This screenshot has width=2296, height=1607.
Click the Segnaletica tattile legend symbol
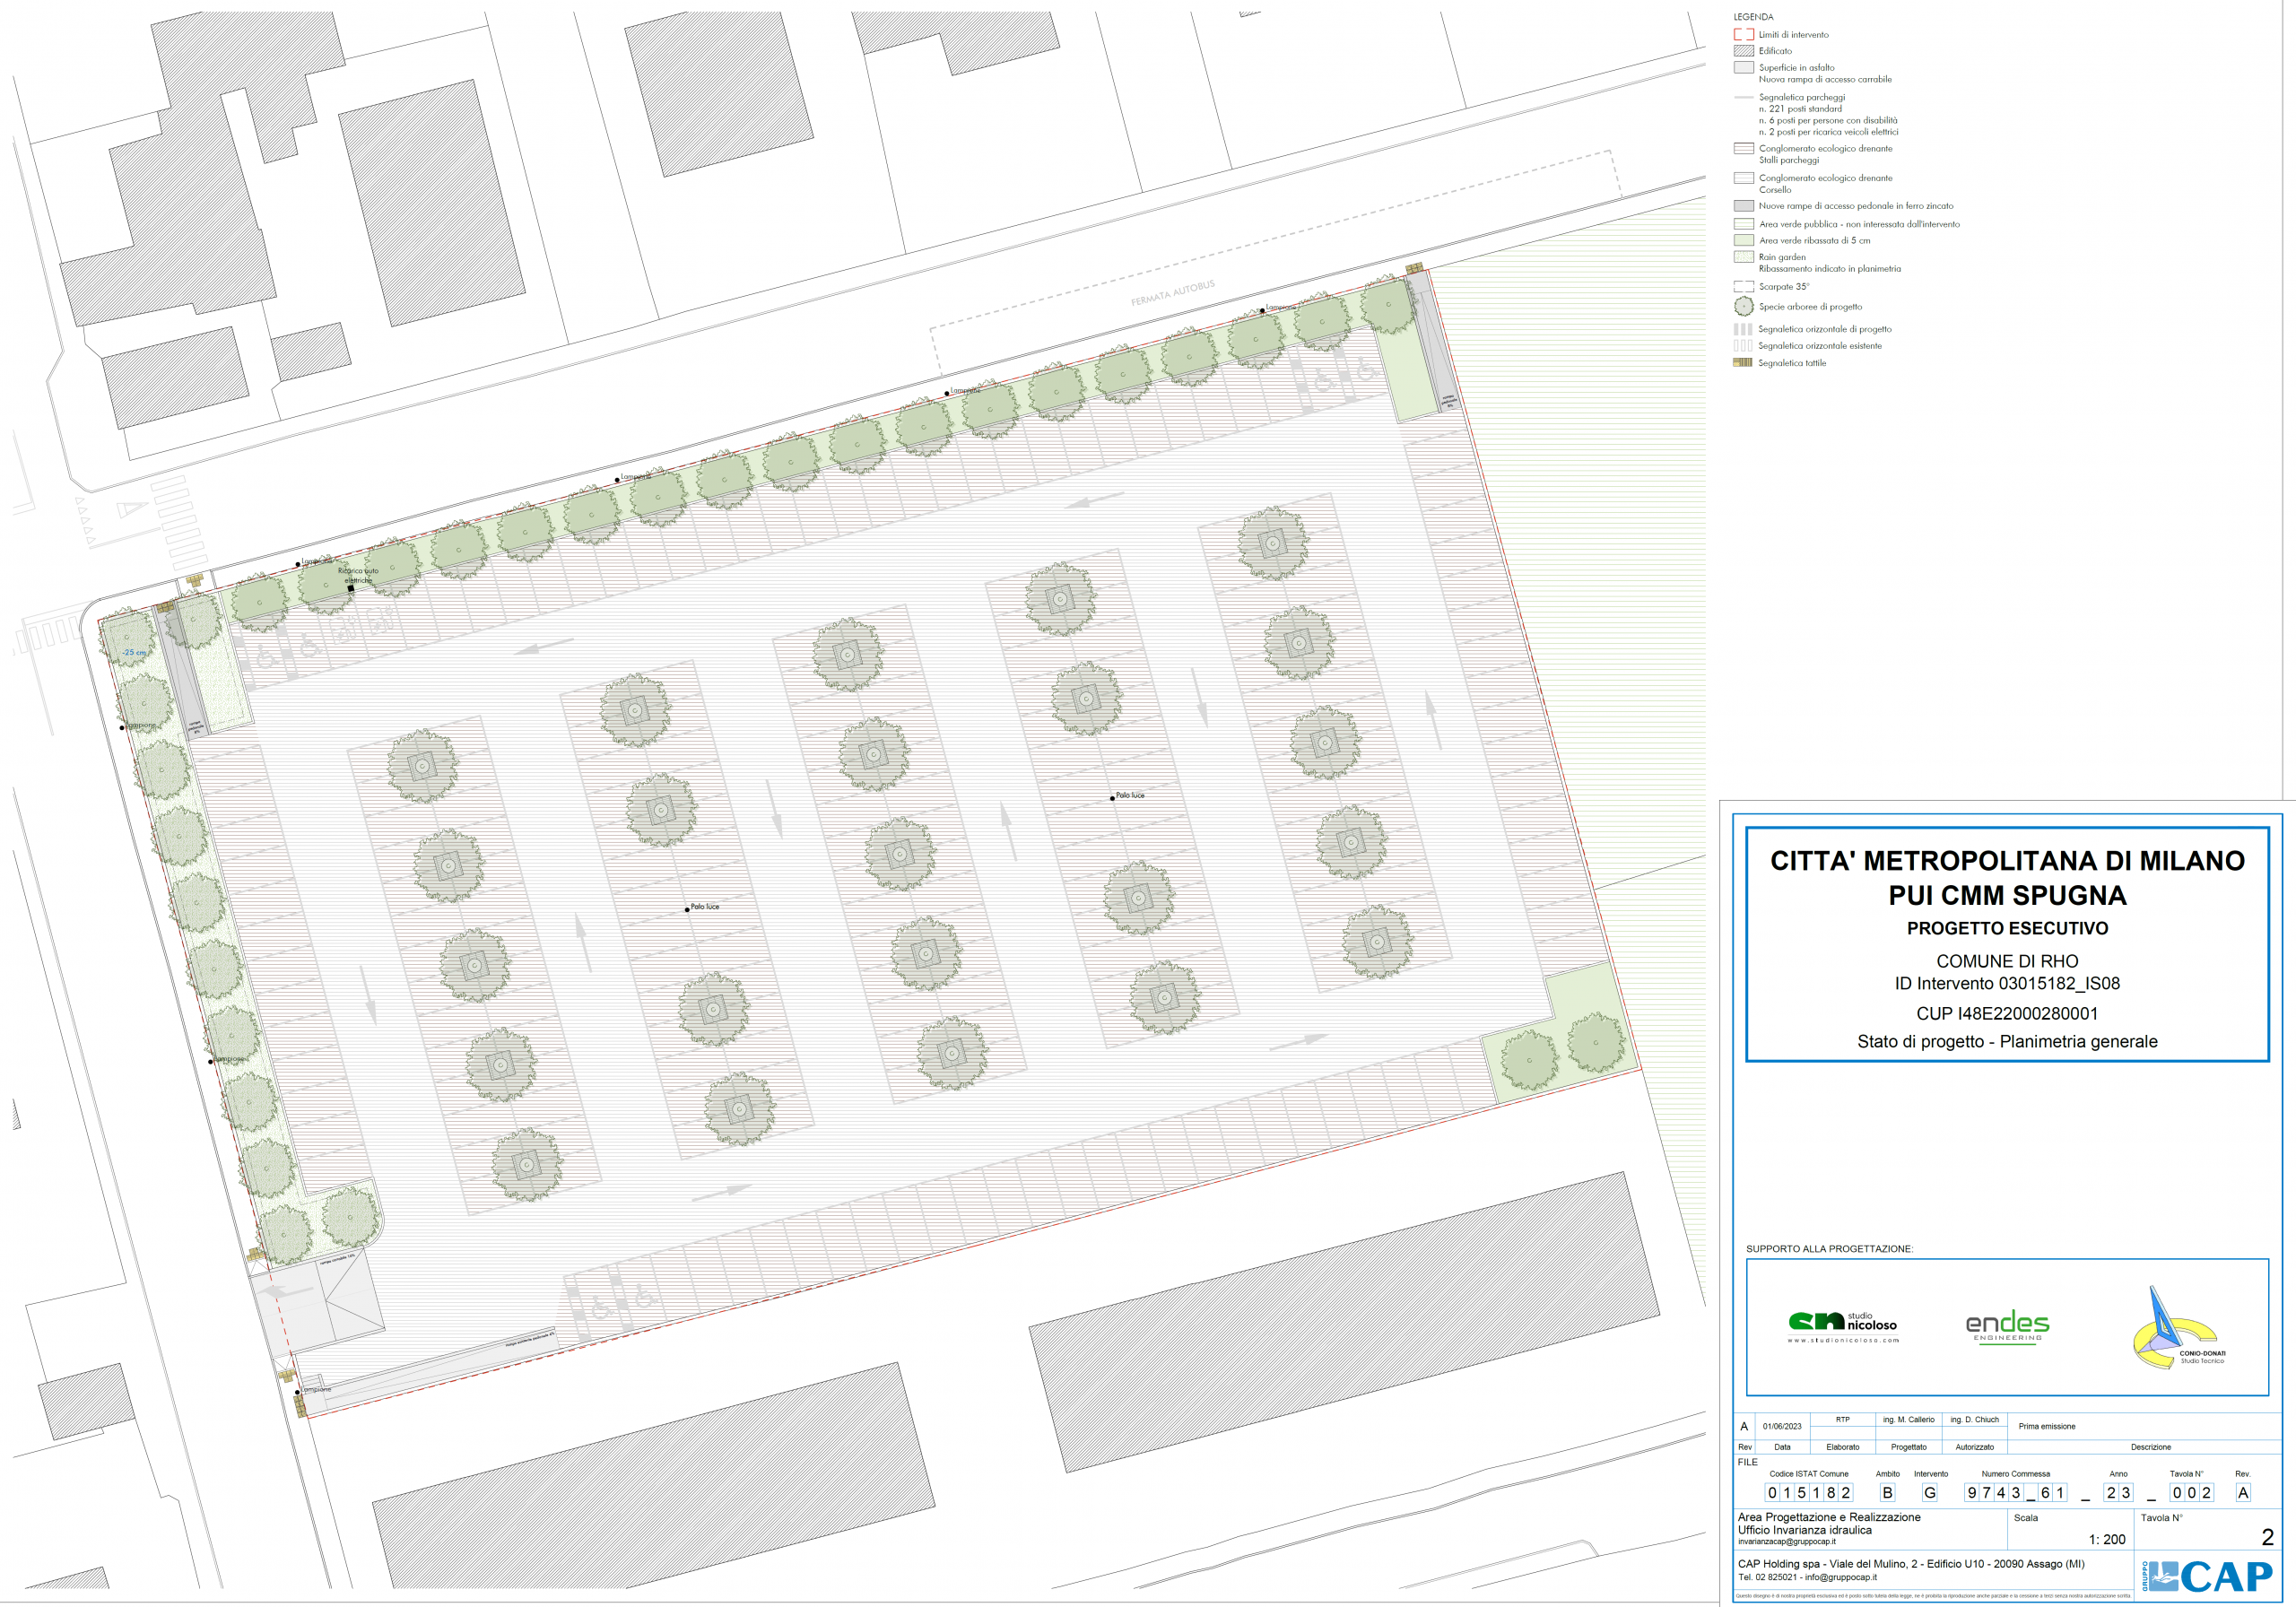[x=1742, y=363]
